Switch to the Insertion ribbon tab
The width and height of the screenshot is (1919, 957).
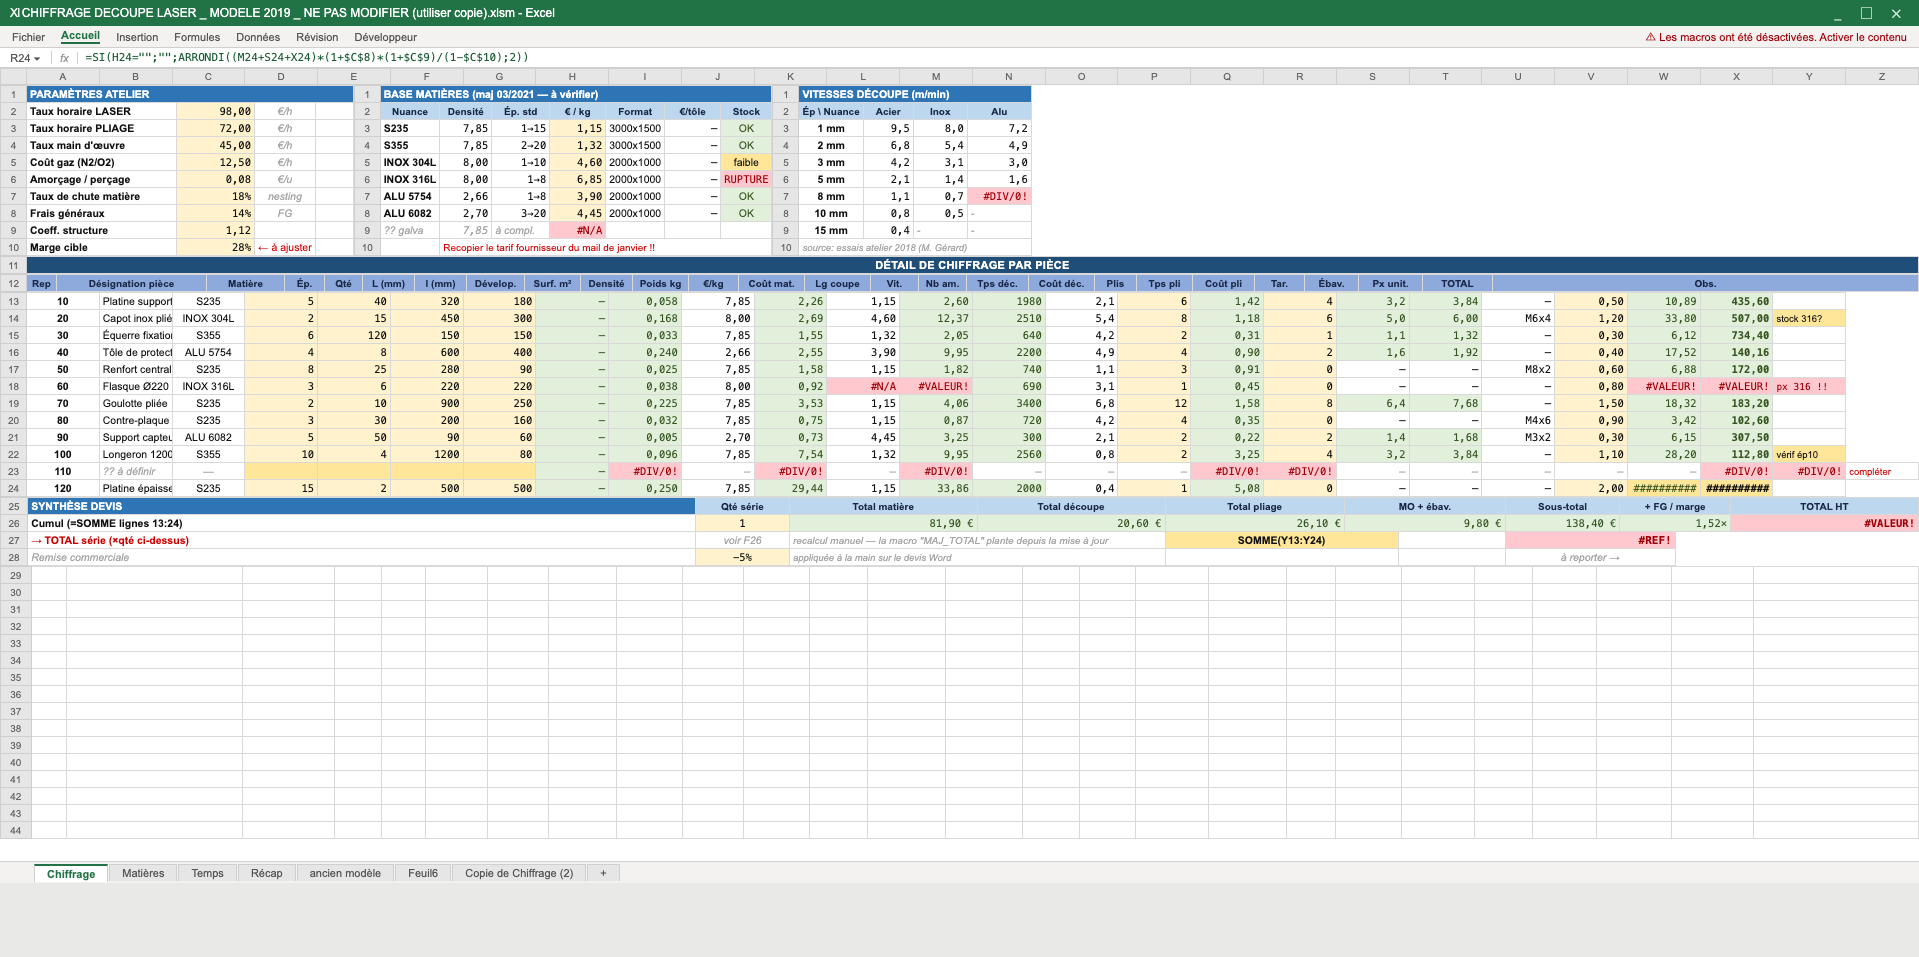click(x=137, y=37)
